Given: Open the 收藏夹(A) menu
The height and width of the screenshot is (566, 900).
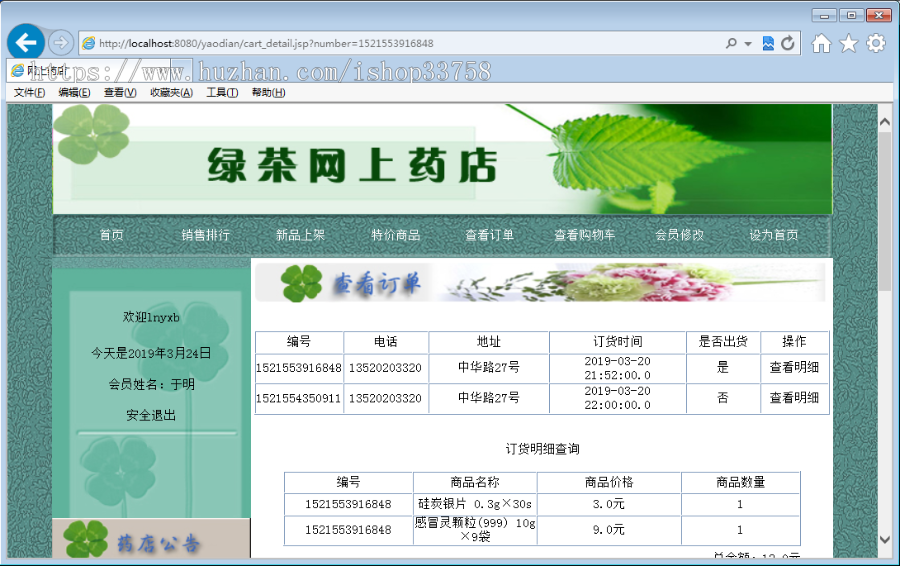Looking at the screenshot, I should [x=172, y=92].
